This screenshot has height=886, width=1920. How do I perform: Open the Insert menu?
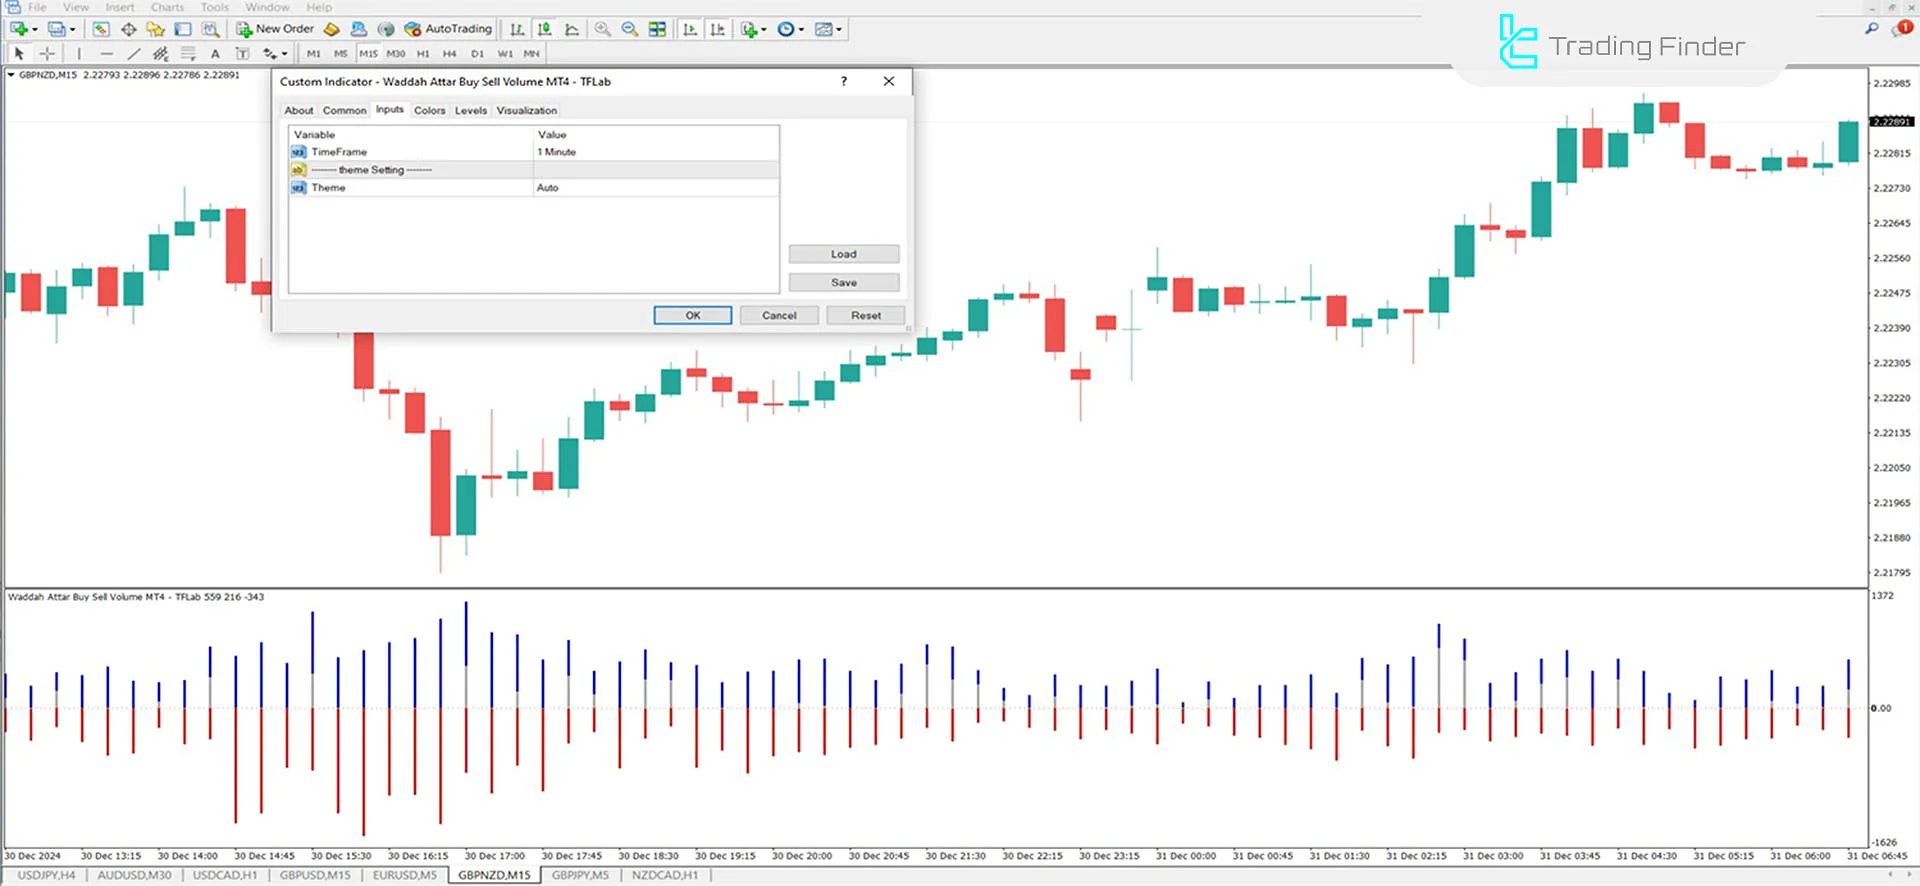pyautogui.click(x=120, y=7)
